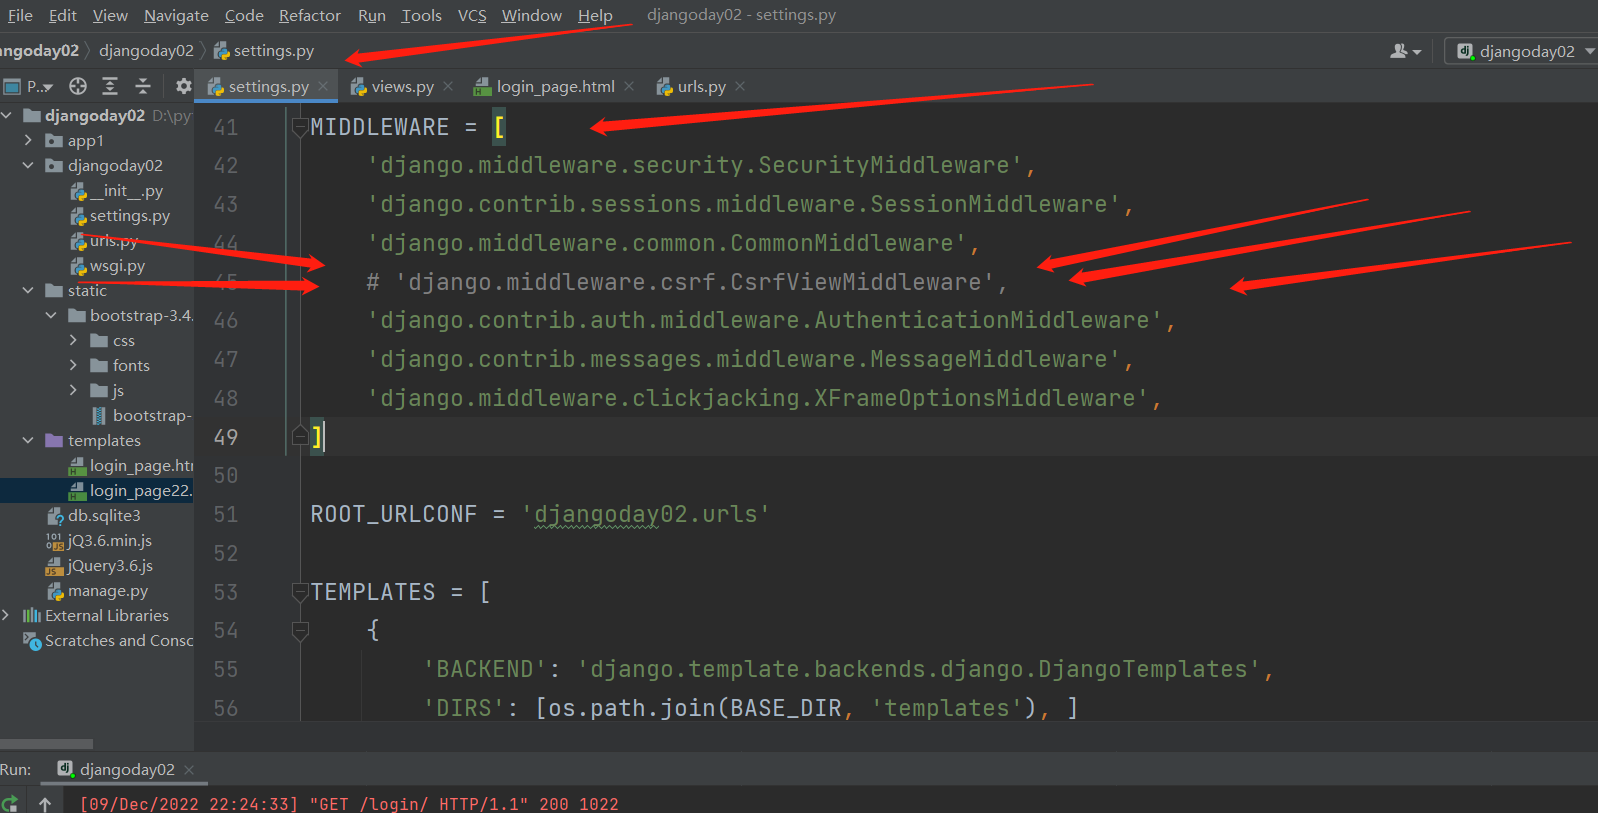Collapse the bootstrap-3.4 folder
The height and width of the screenshot is (813, 1598).
click(x=51, y=315)
